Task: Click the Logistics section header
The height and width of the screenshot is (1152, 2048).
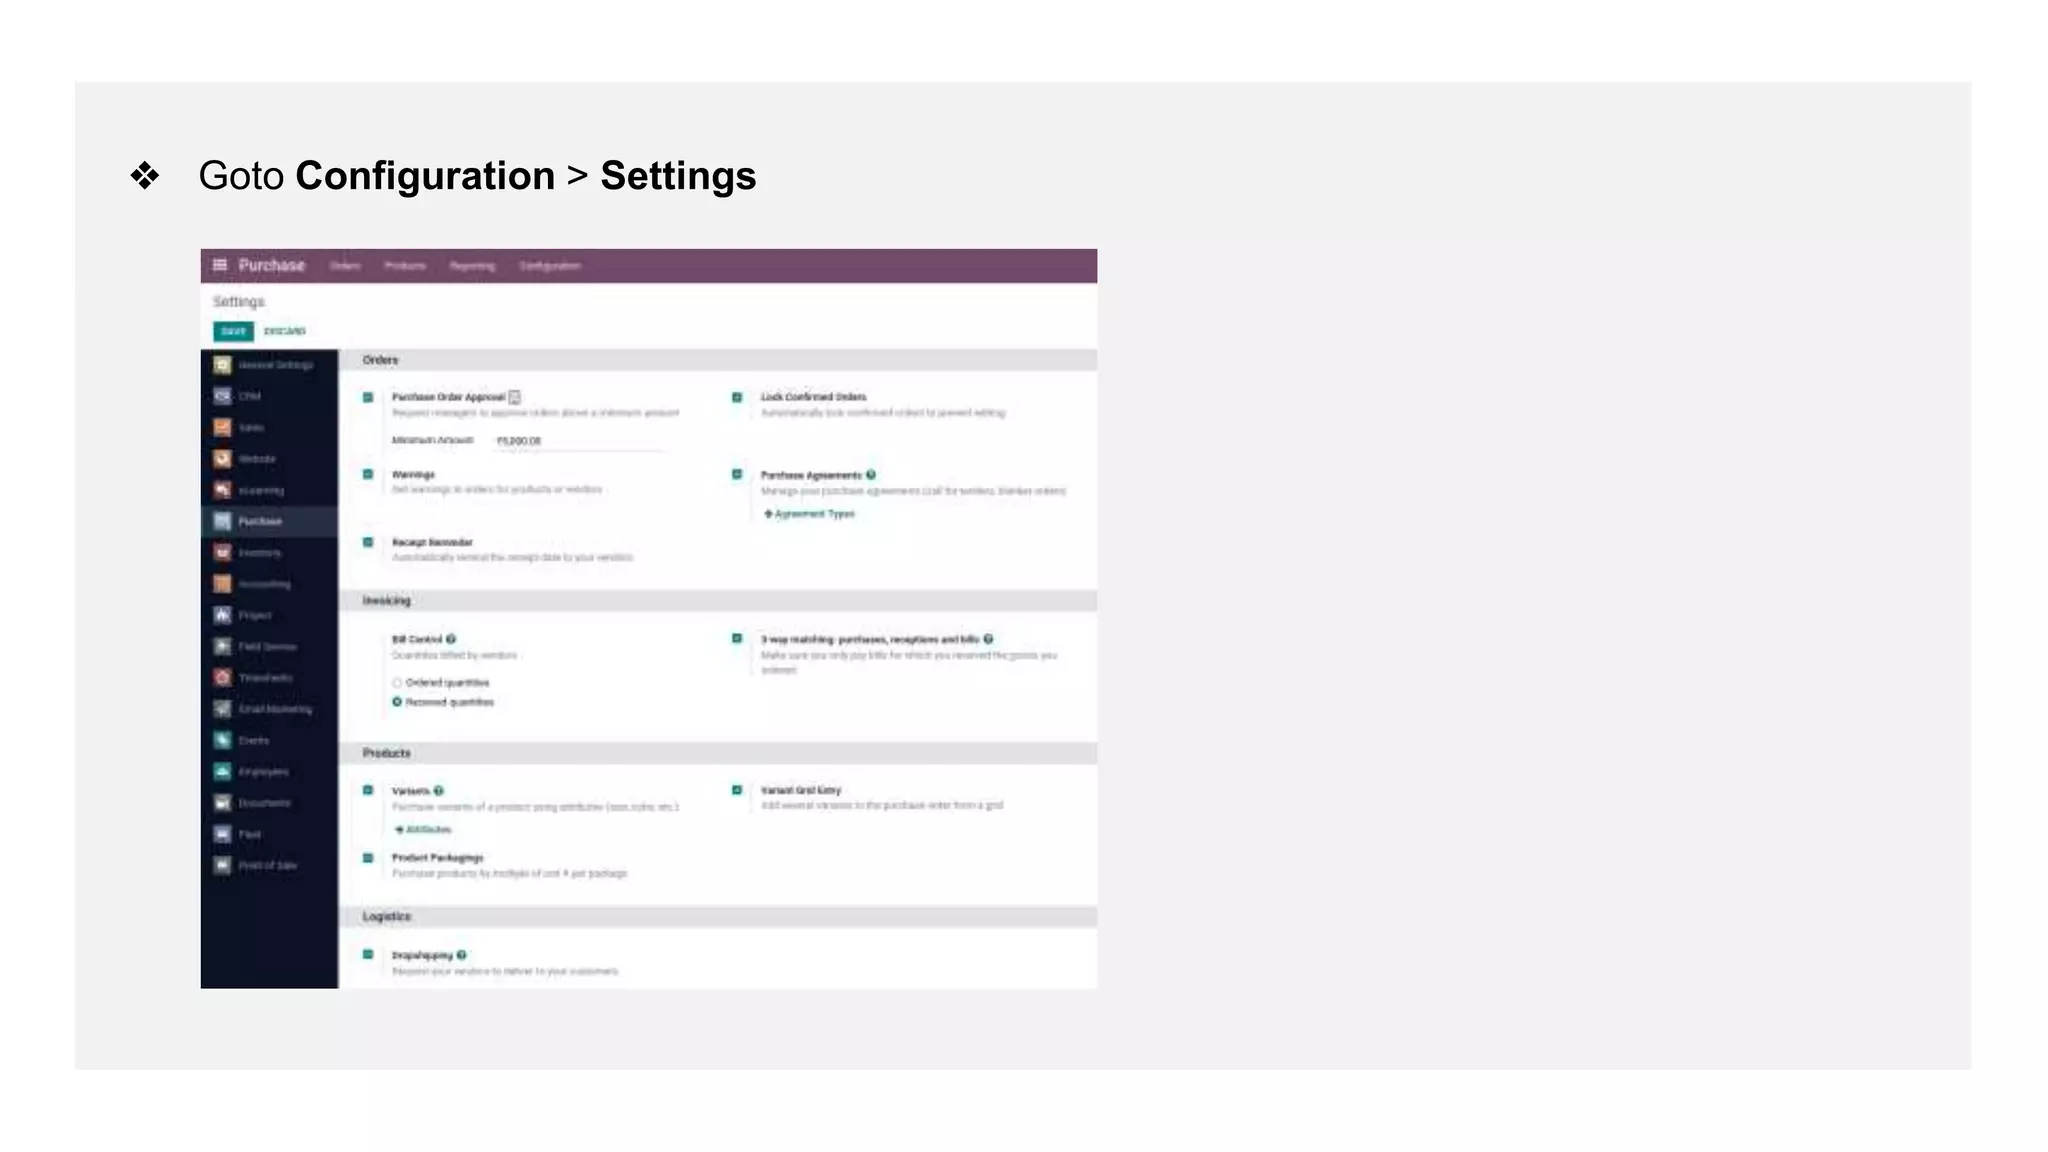Action: pyautogui.click(x=386, y=917)
